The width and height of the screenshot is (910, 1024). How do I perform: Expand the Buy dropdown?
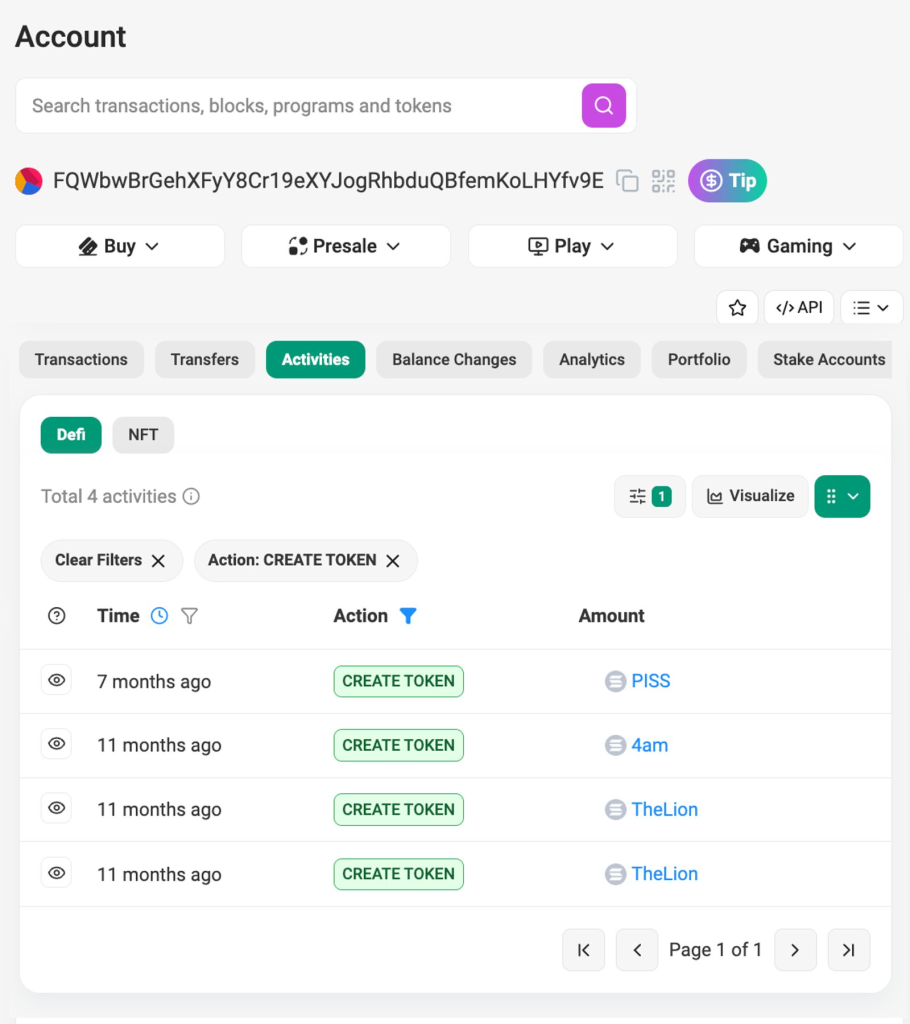(x=120, y=246)
